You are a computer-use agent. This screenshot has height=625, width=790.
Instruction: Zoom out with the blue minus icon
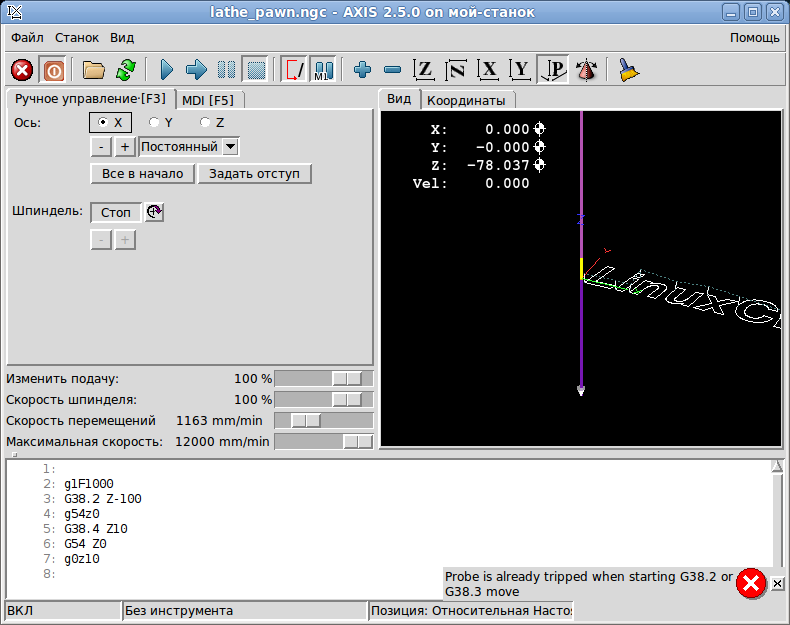392,70
